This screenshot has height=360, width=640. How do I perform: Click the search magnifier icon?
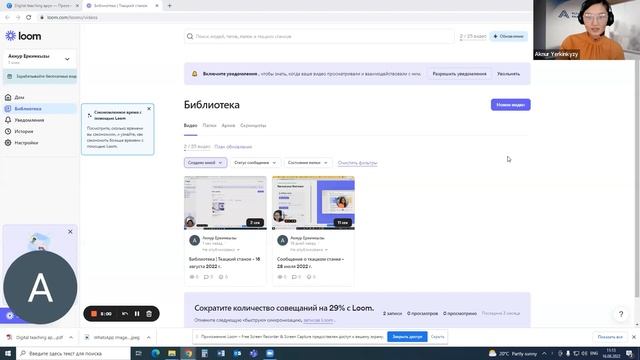click(190, 36)
